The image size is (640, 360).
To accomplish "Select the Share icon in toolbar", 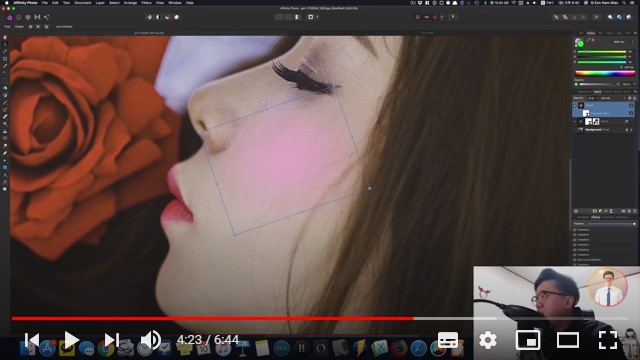I will point(46,17).
